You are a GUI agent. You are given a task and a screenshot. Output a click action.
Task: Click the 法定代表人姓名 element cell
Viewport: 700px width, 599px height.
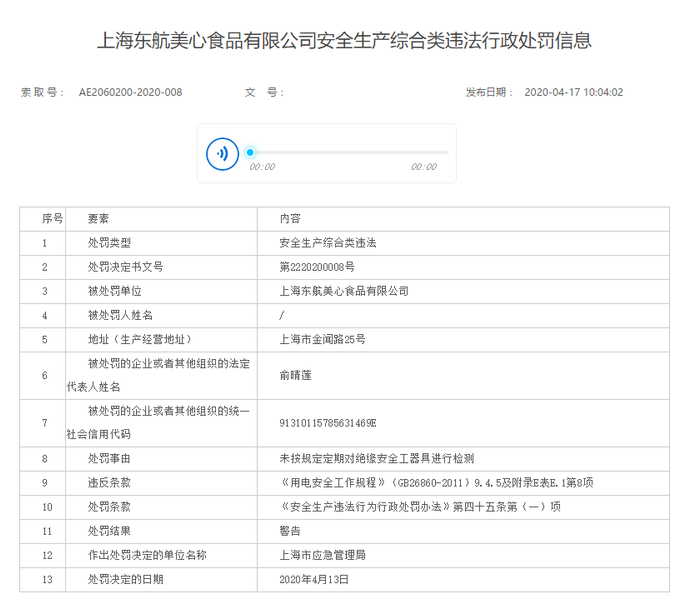tap(161, 375)
